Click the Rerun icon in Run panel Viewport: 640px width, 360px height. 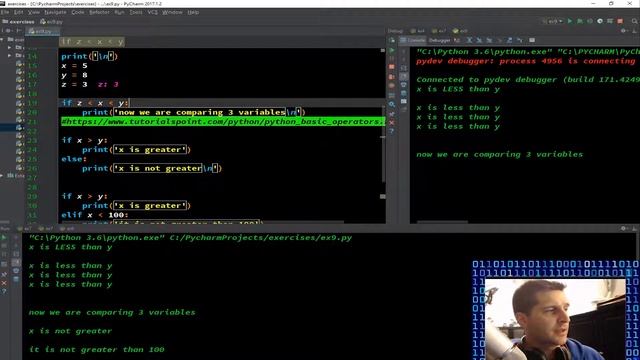point(4,237)
